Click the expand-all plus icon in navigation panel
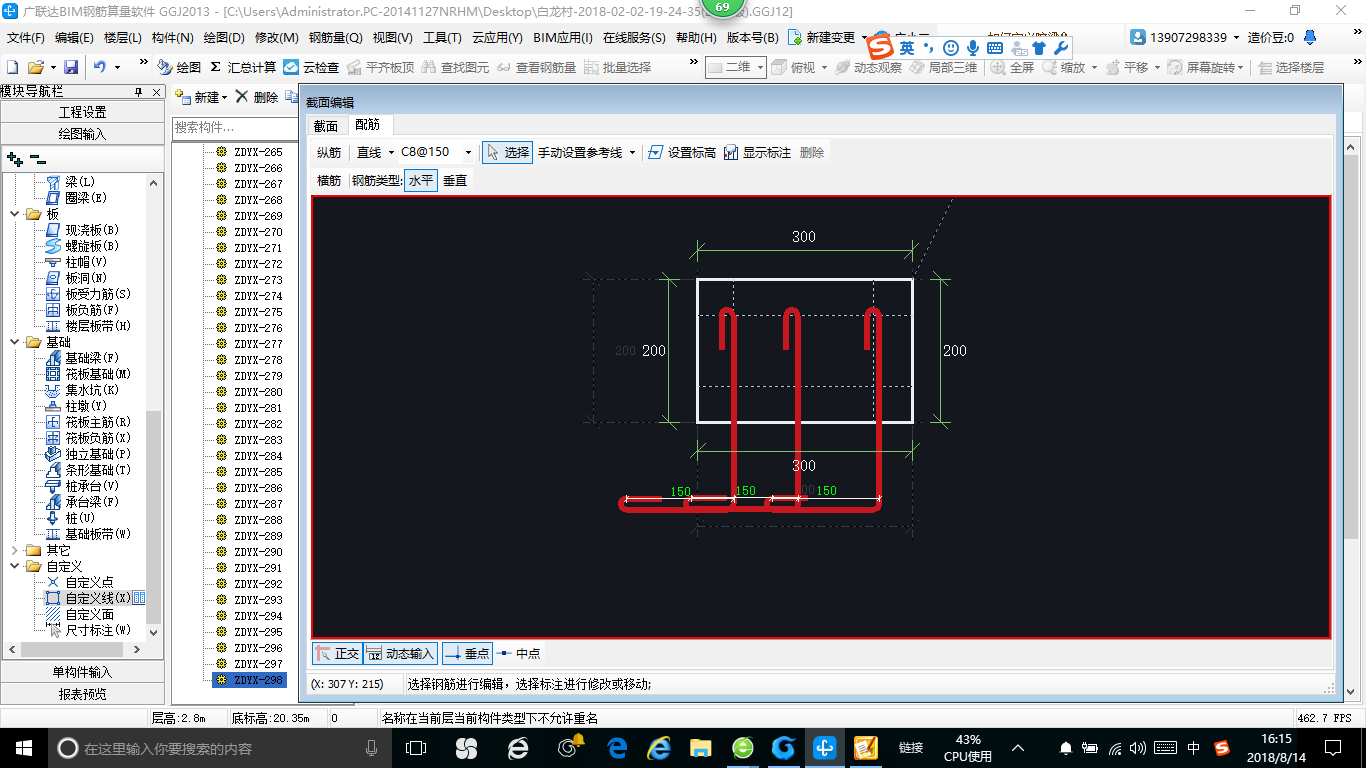 pos(14,159)
